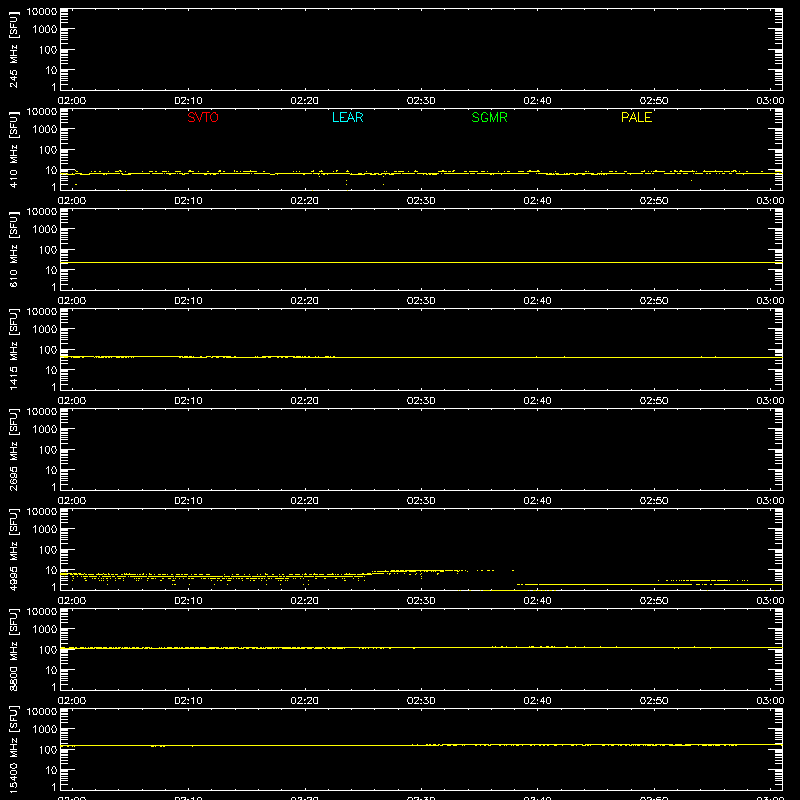Screen dimensions: 800x800
Task: Click 02:10 time label under 8800 MHz panel
Action: (188, 701)
